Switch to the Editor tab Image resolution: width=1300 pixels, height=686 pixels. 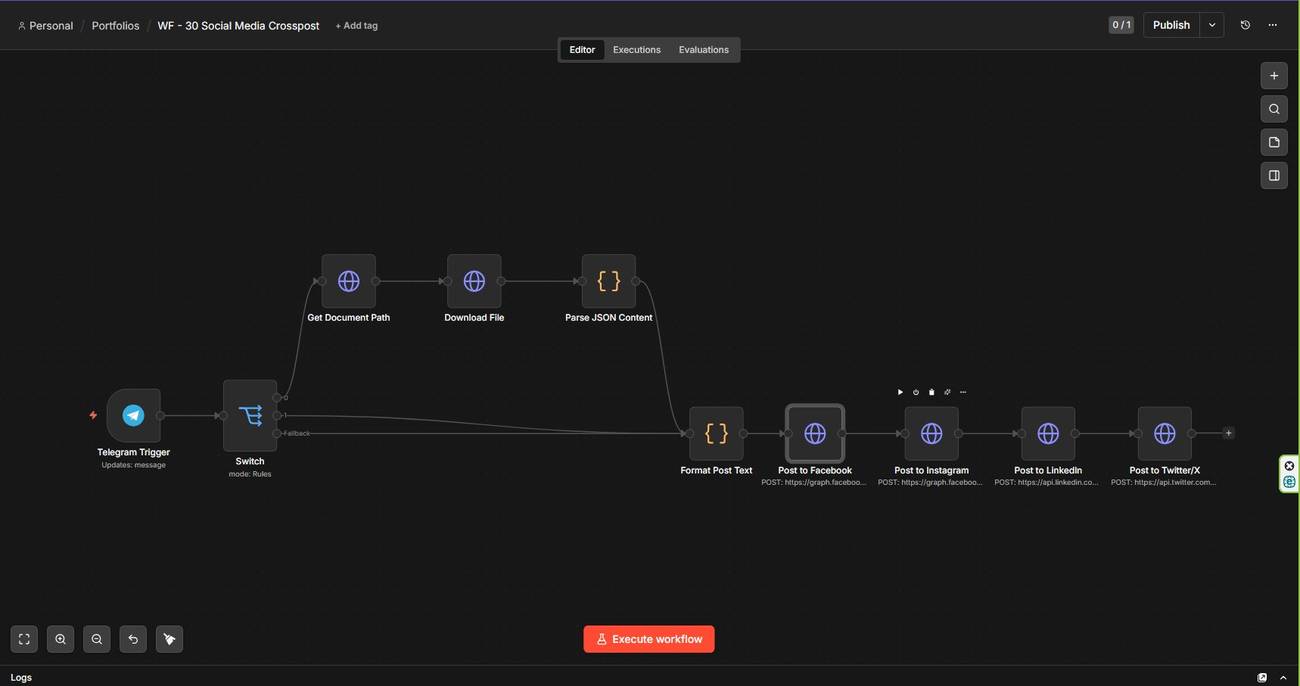click(582, 50)
